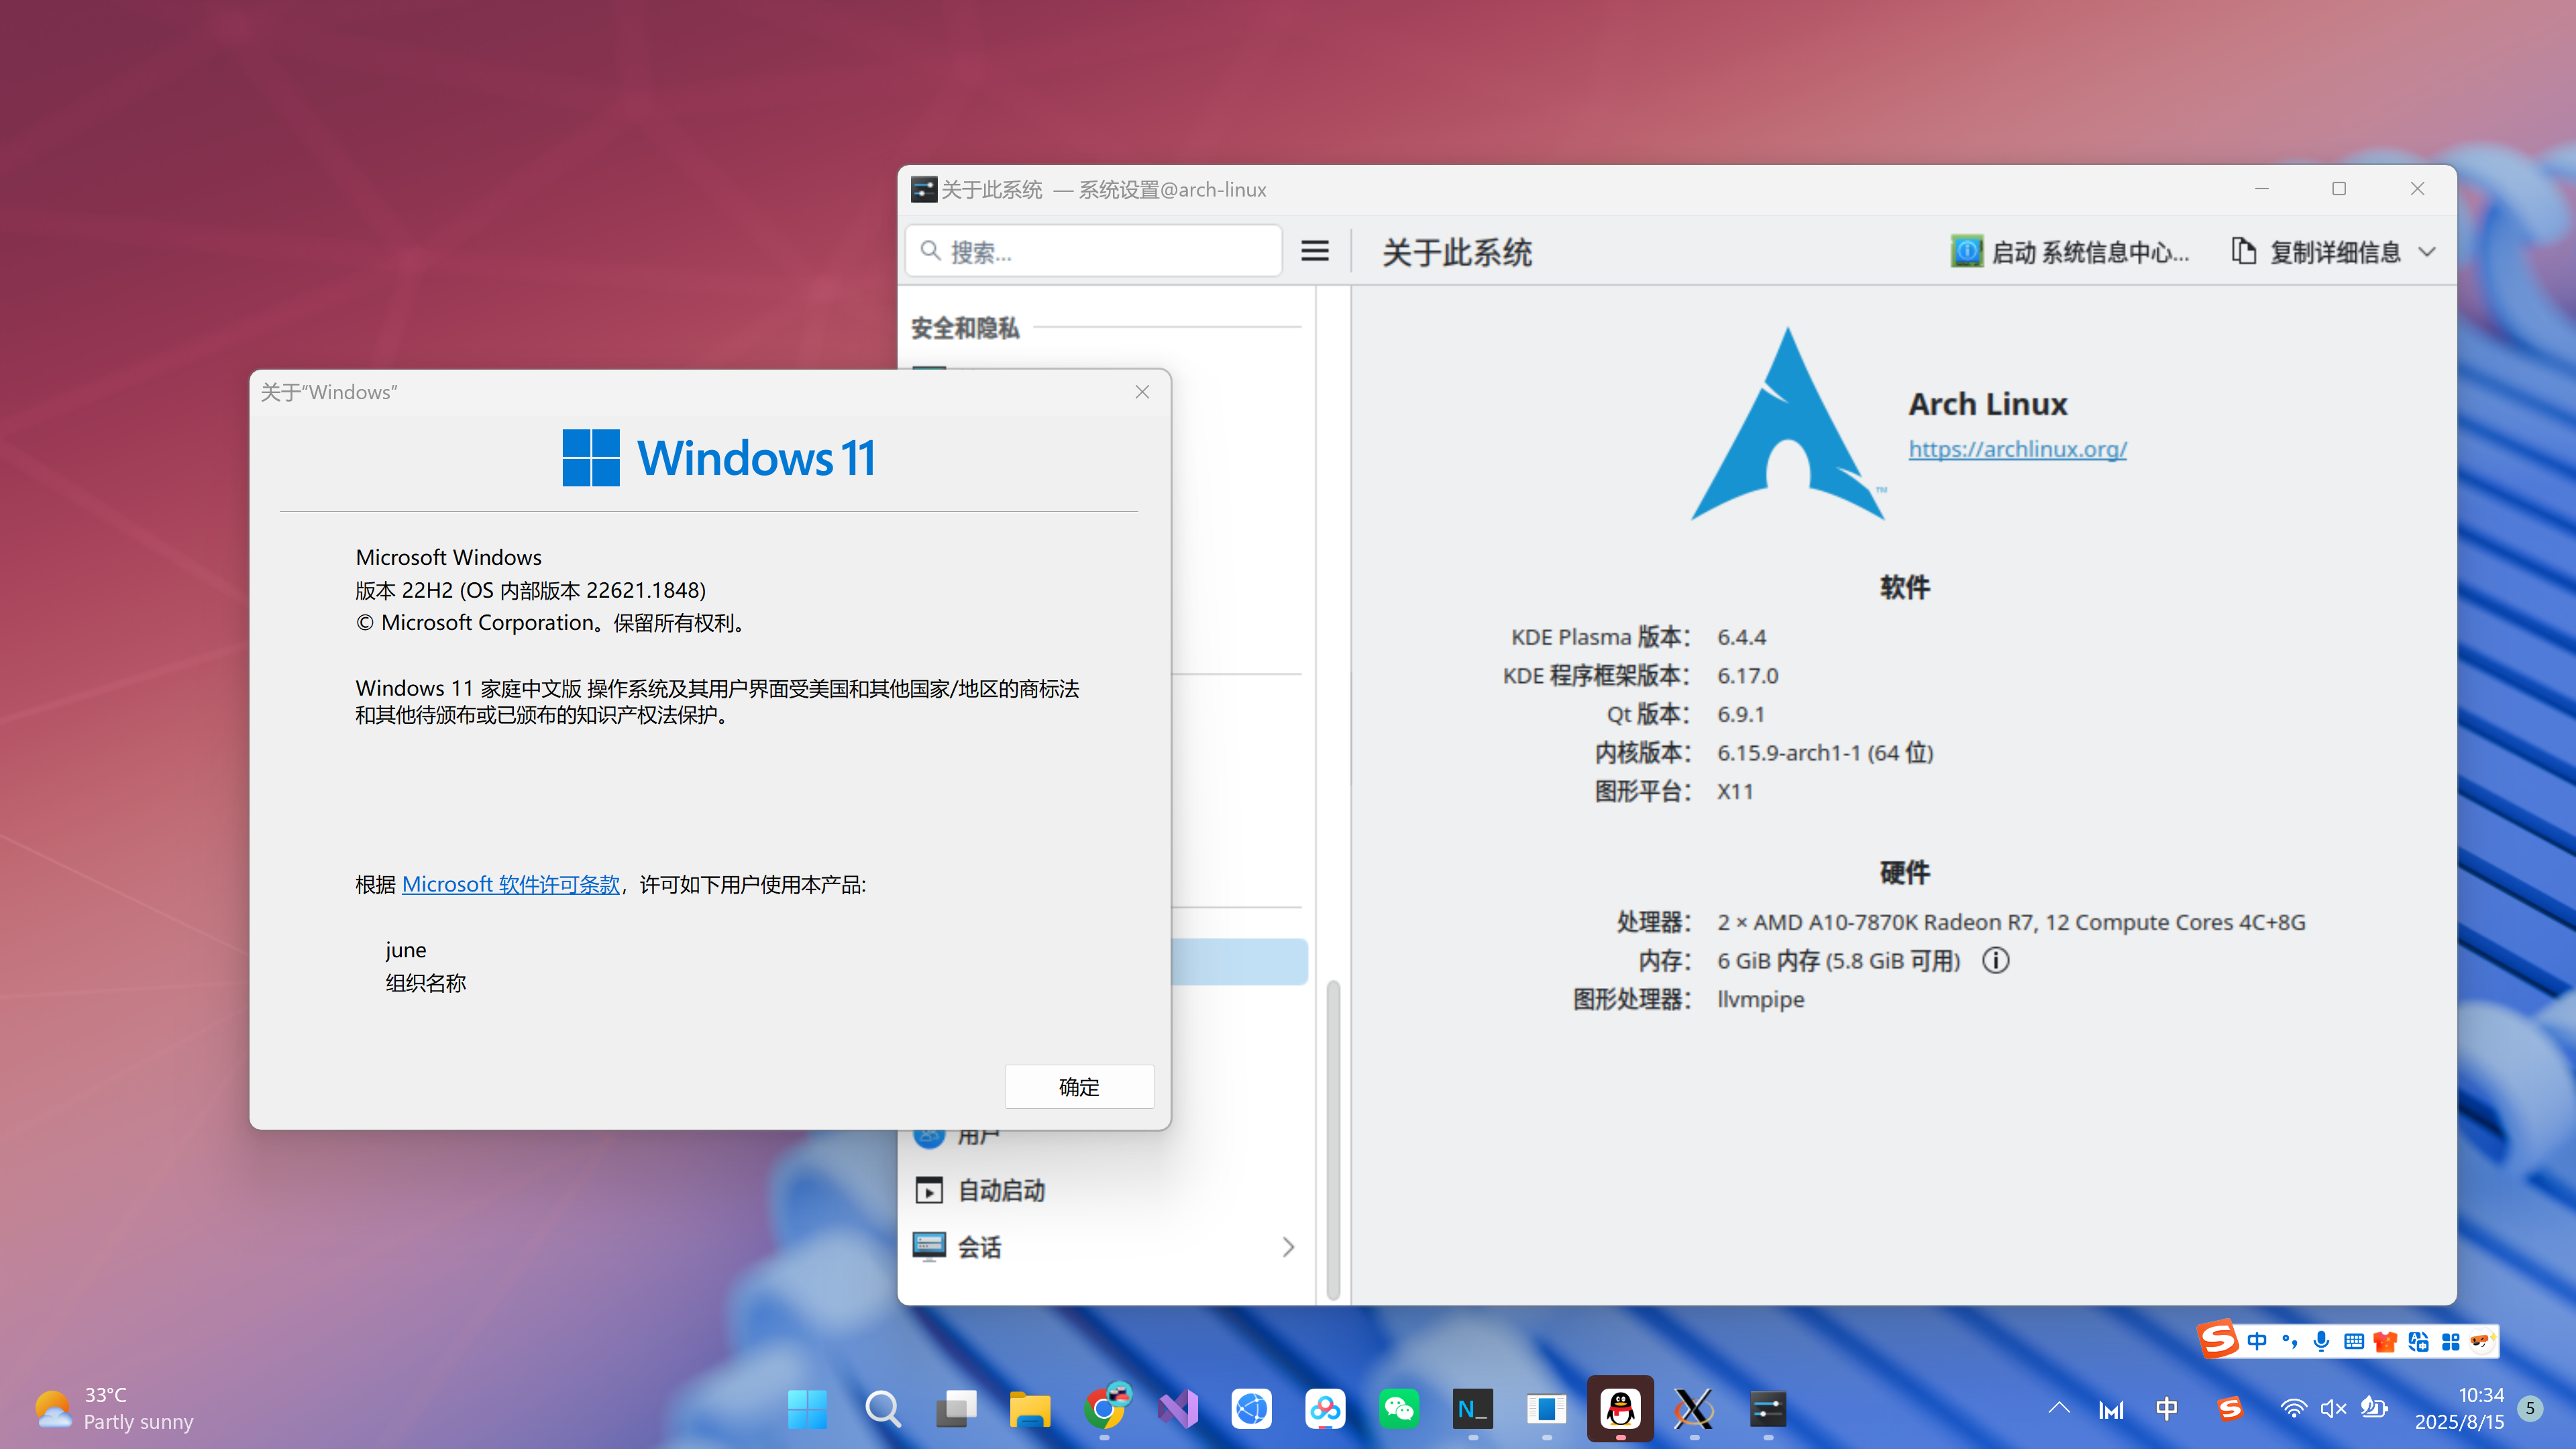This screenshot has height=1449, width=2576.
Task: Open taskbar Search
Action: click(x=882, y=1409)
